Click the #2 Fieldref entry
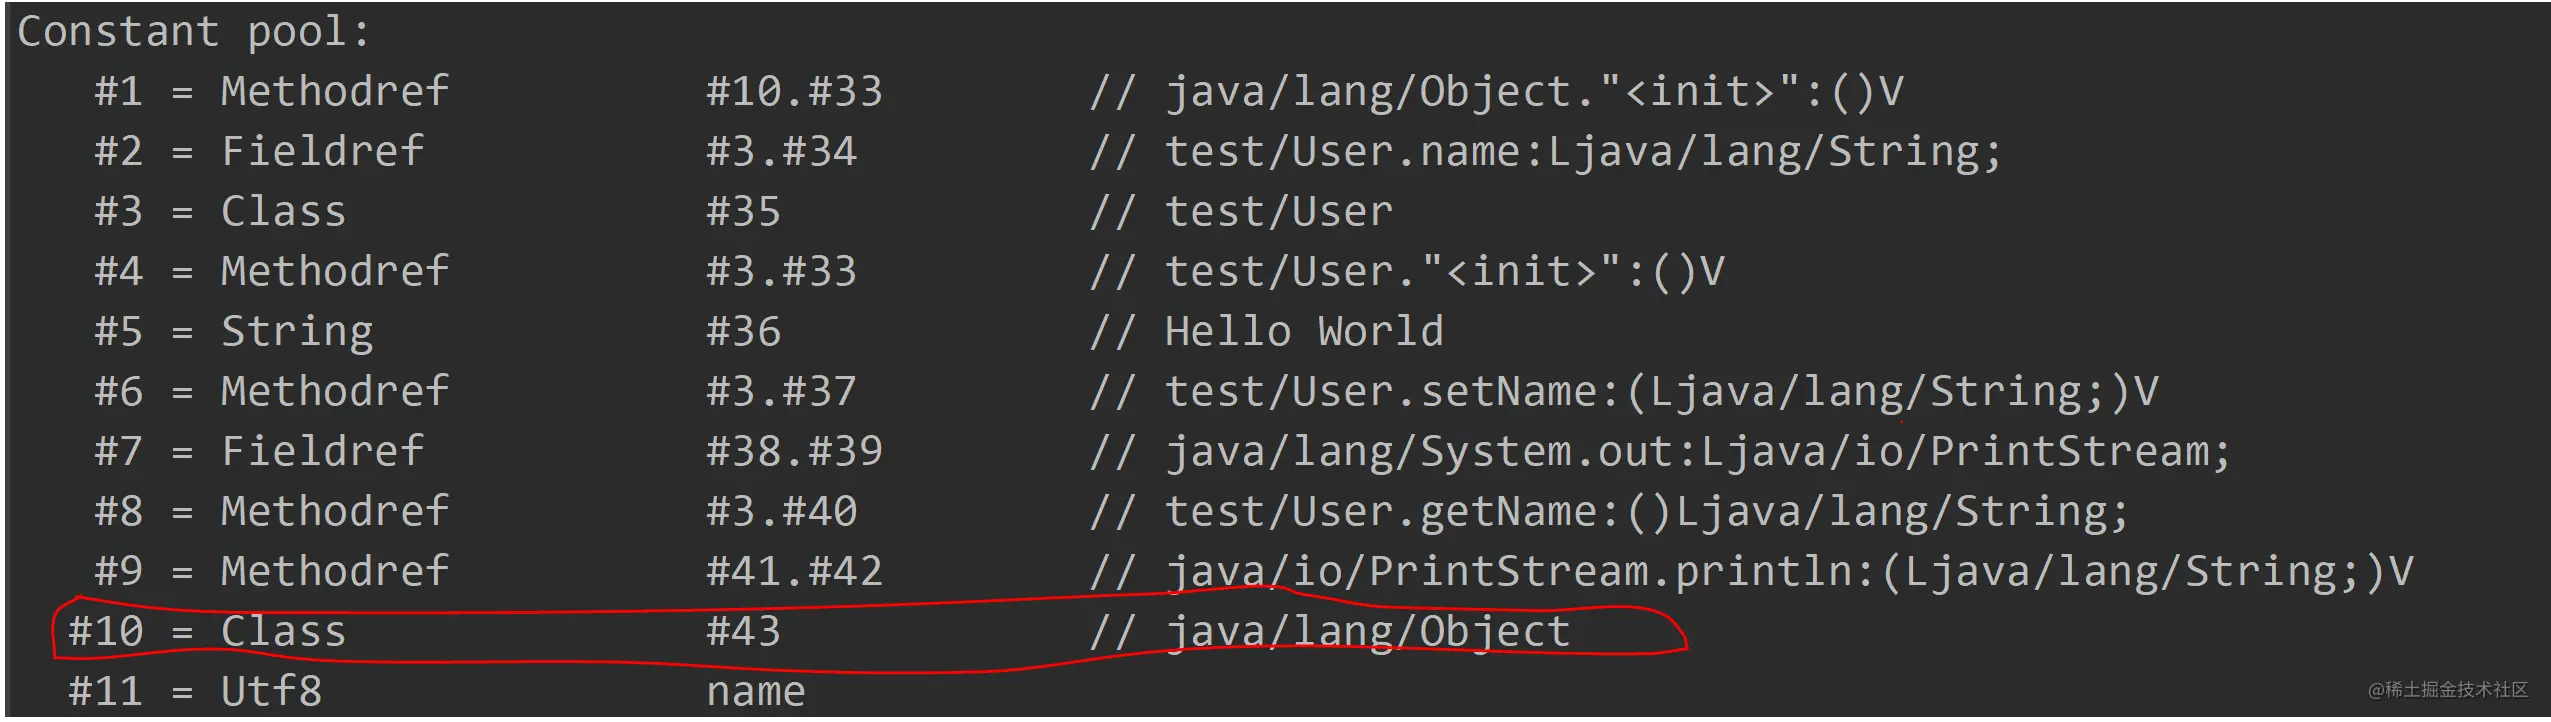Image resolution: width=2551 pixels, height=722 pixels. tap(258, 152)
